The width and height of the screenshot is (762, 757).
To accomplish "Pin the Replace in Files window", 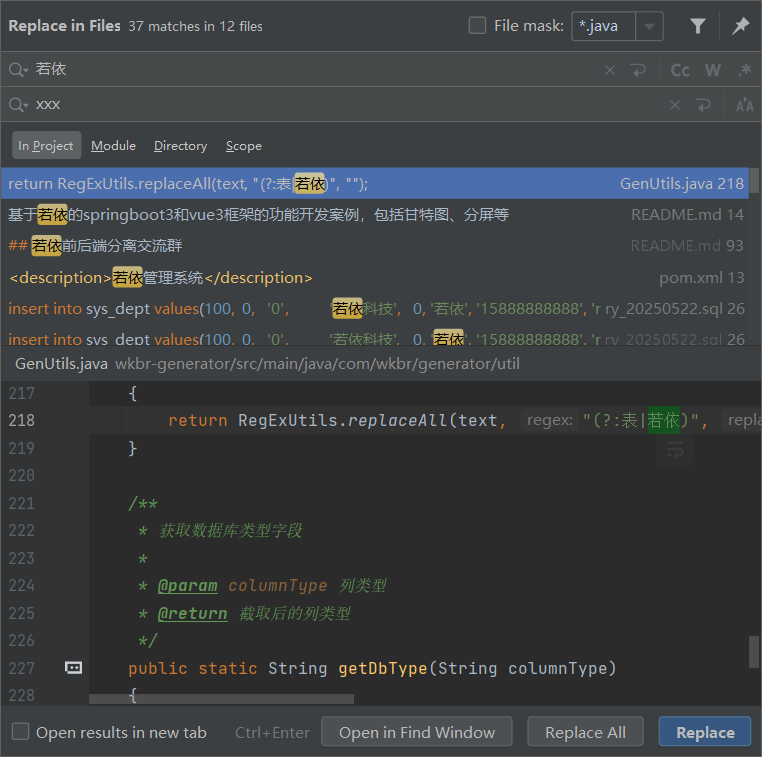I will [x=740, y=26].
